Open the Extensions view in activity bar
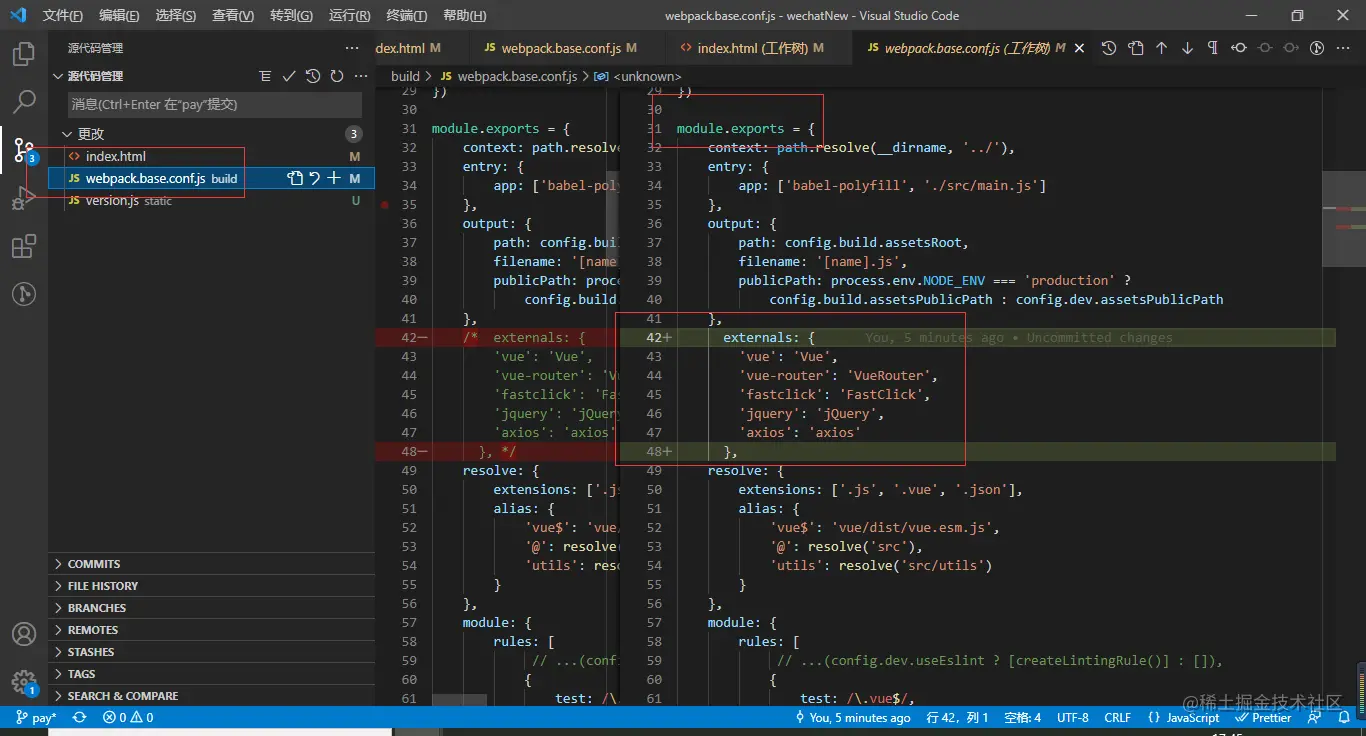The height and width of the screenshot is (736, 1366). pos(24,246)
